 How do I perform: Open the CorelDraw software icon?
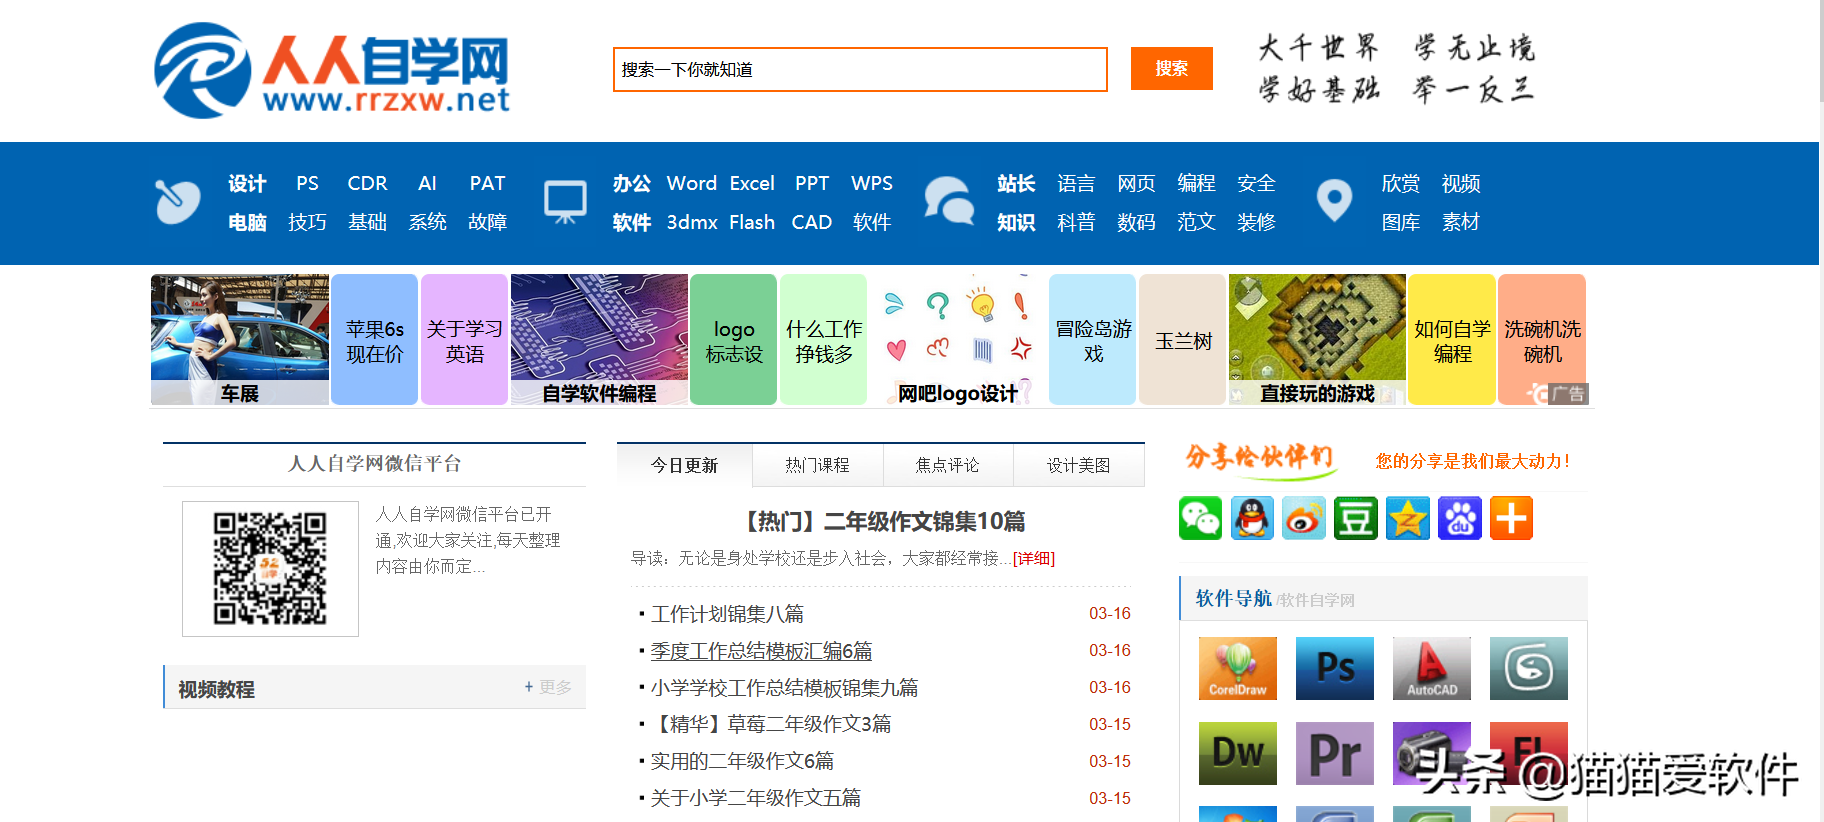point(1238,668)
